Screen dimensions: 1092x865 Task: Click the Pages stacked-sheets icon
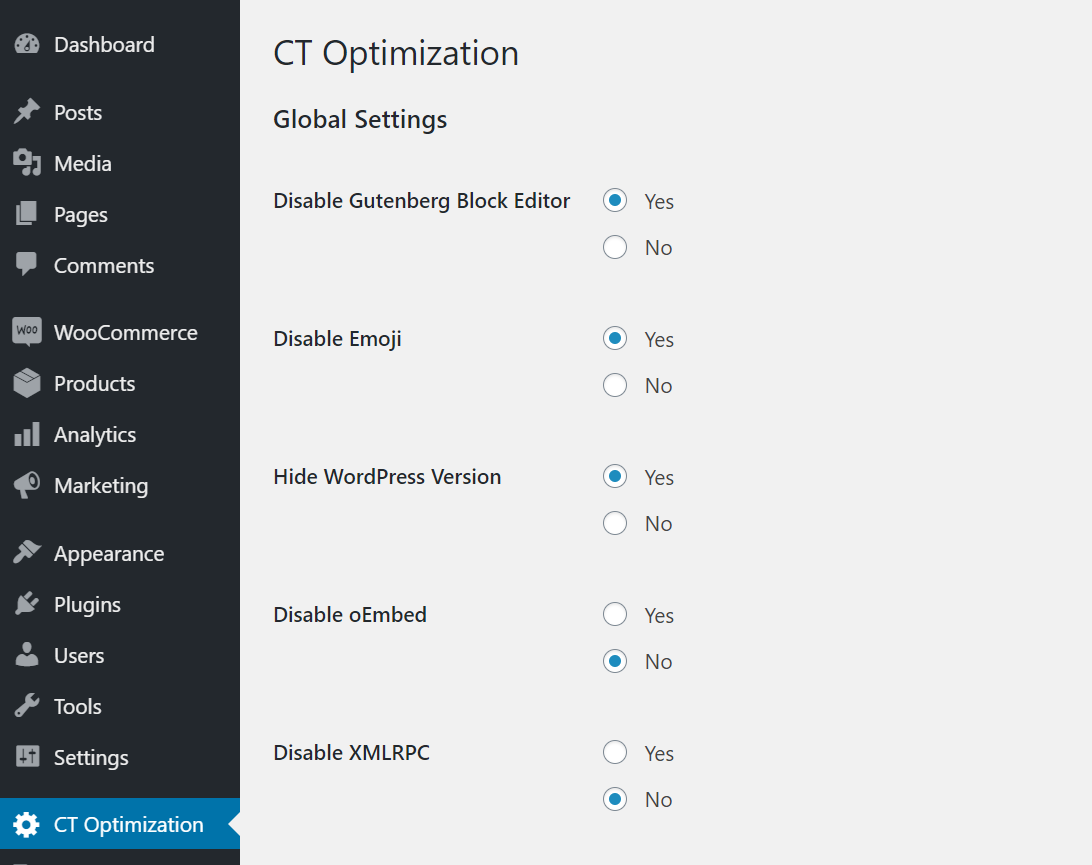pyautogui.click(x=27, y=214)
